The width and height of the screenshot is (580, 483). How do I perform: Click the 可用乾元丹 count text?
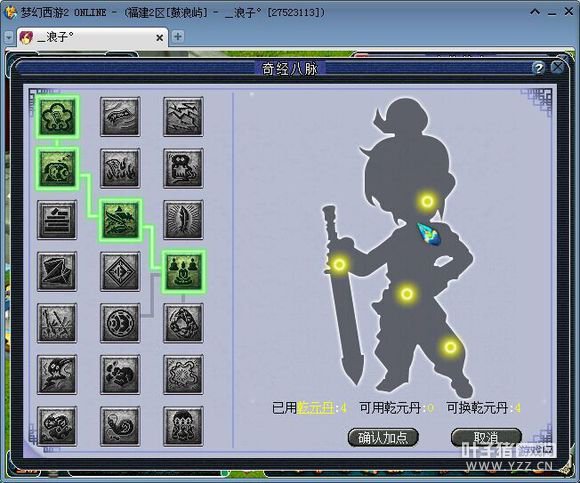397,408
